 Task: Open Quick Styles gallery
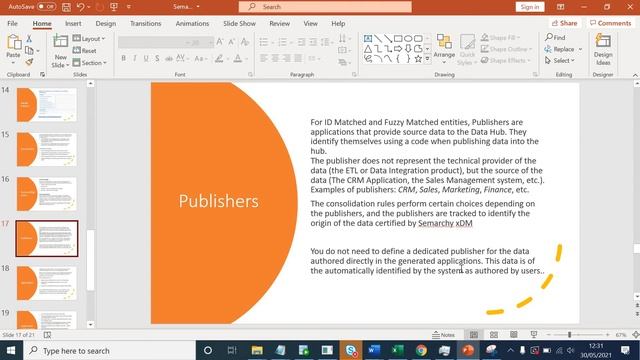[x=467, y=50]
